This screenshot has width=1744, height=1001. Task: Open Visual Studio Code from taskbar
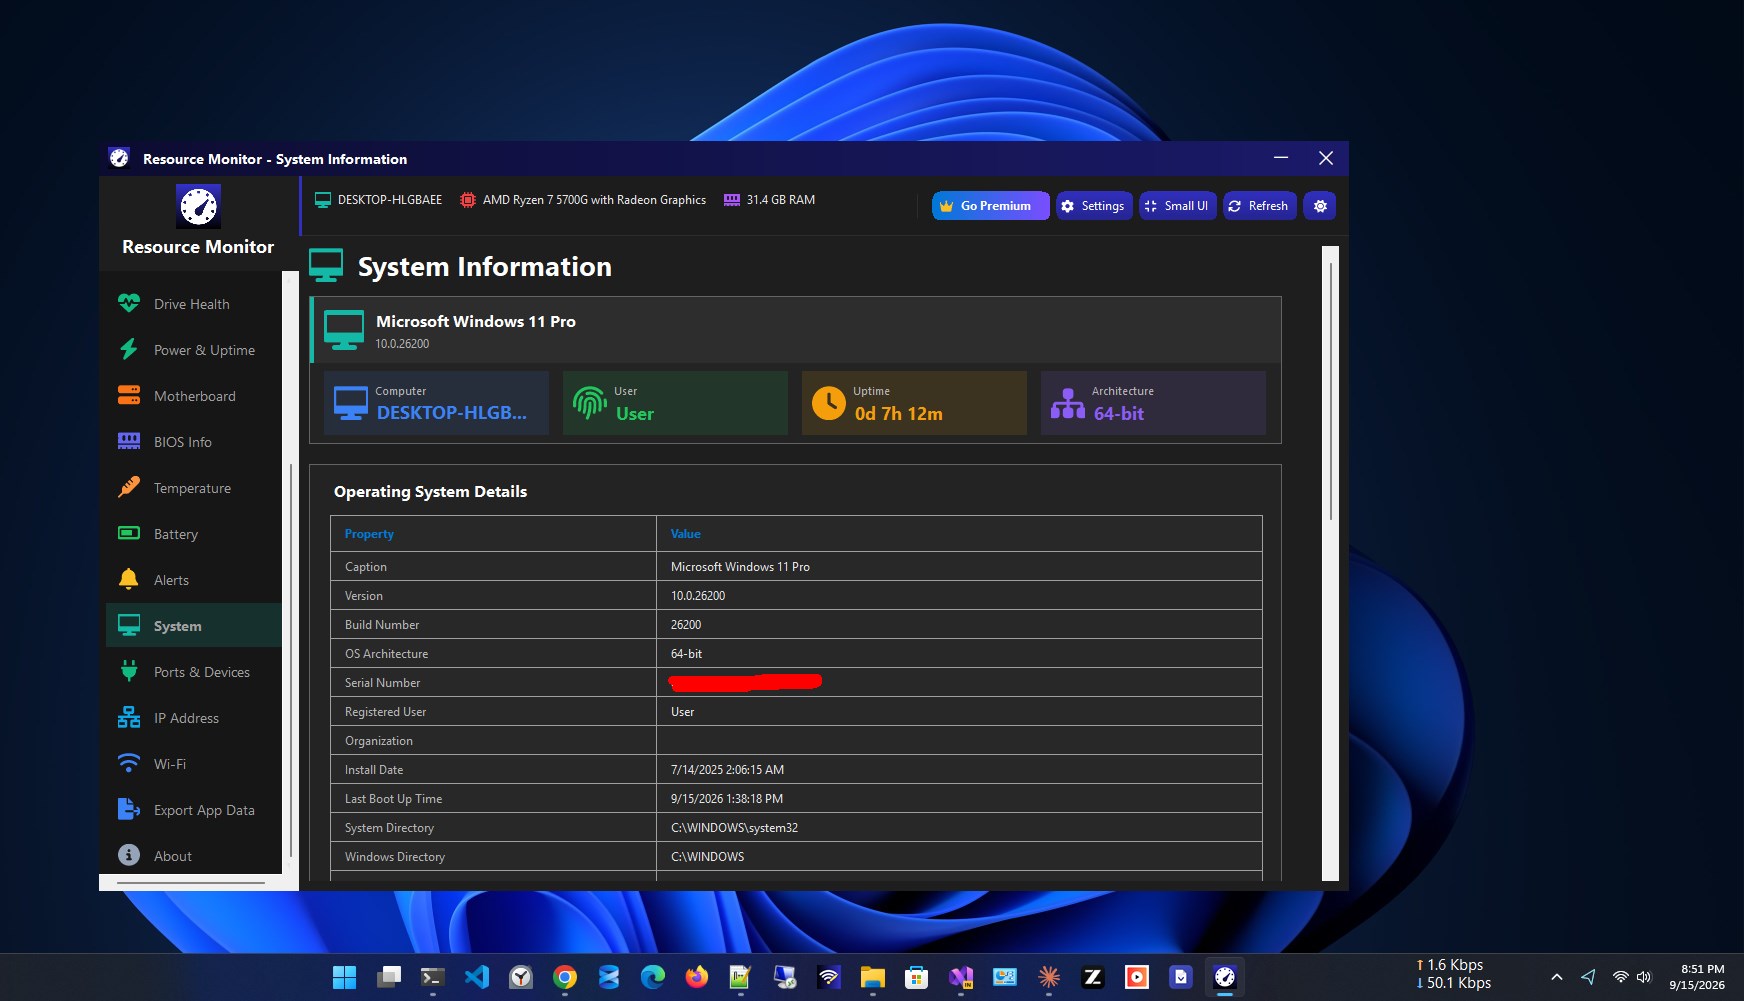coord(477,977)
